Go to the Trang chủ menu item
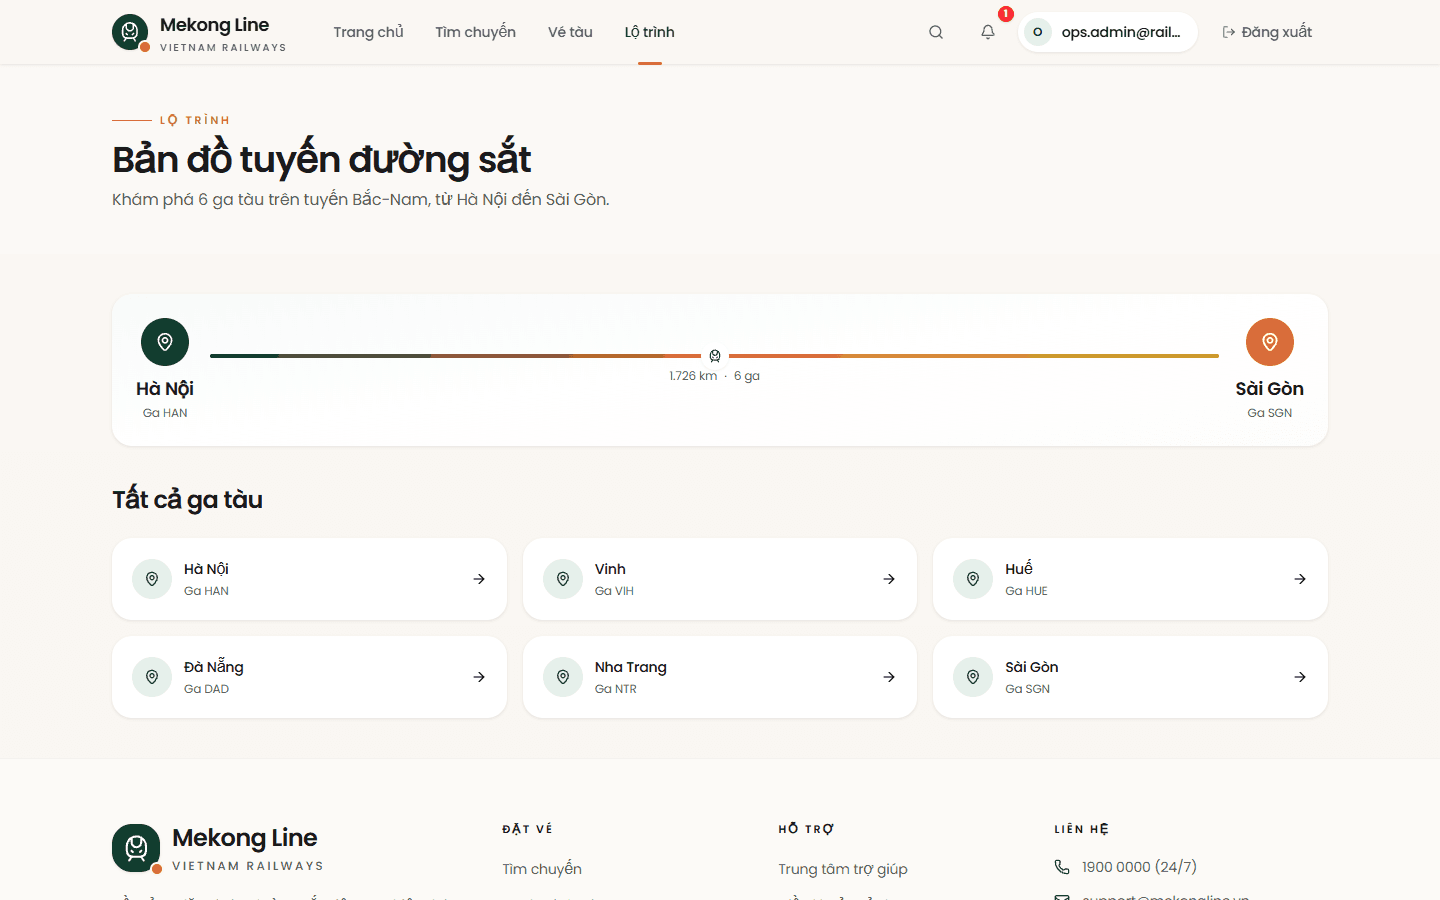Screen dimensions: 1440x900 368,32
